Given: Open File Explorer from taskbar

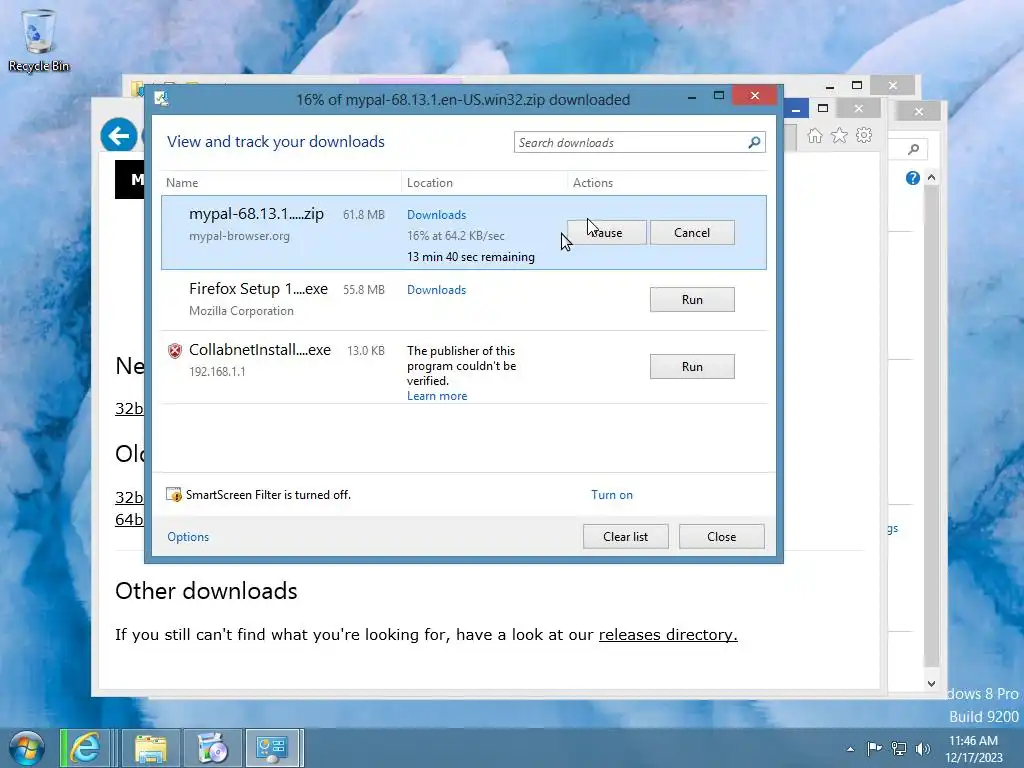Looking at the screenshot, I should (x=151, y=748).
